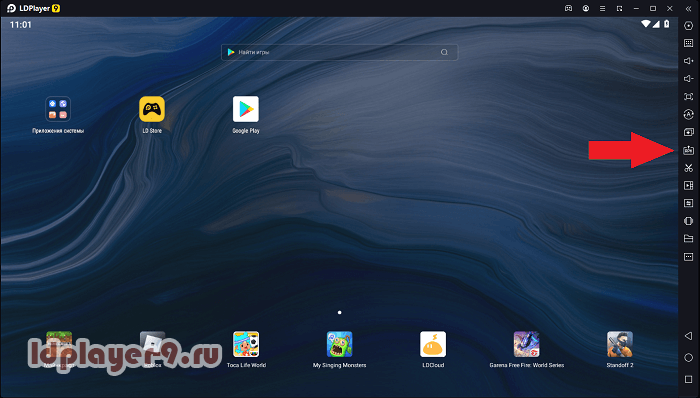Screen dimensions: 700x398
Task: Click the LDPlayer logo in title bar
Action: point(33,8)
